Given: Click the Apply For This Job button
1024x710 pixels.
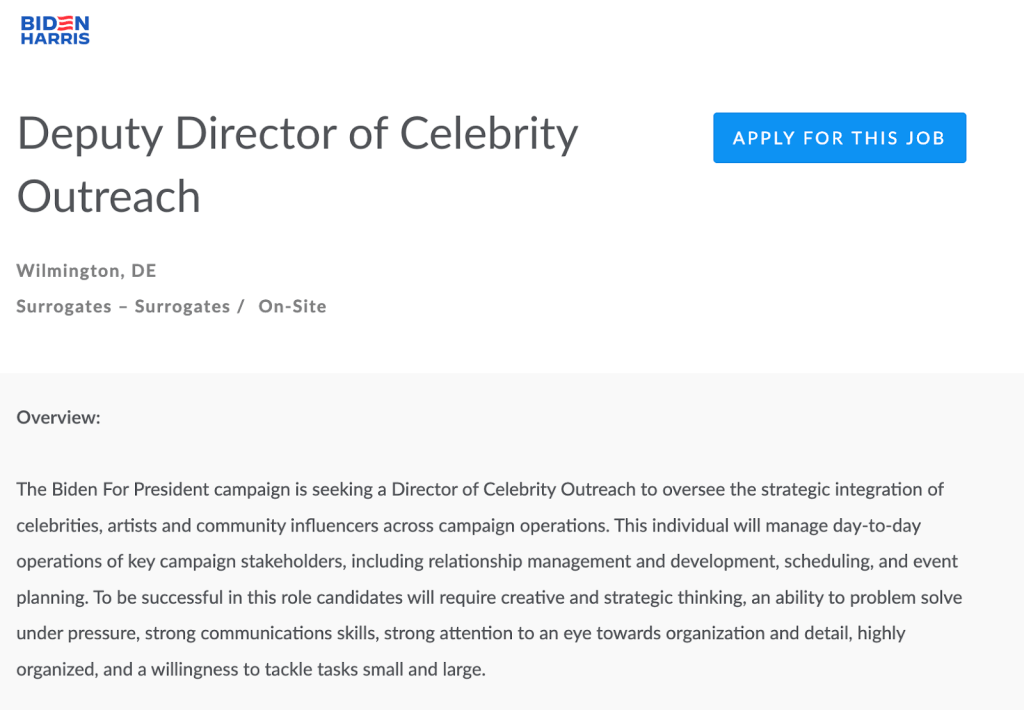Looking at the screenshot, I should pyautogui.click(x=839, y=138).
